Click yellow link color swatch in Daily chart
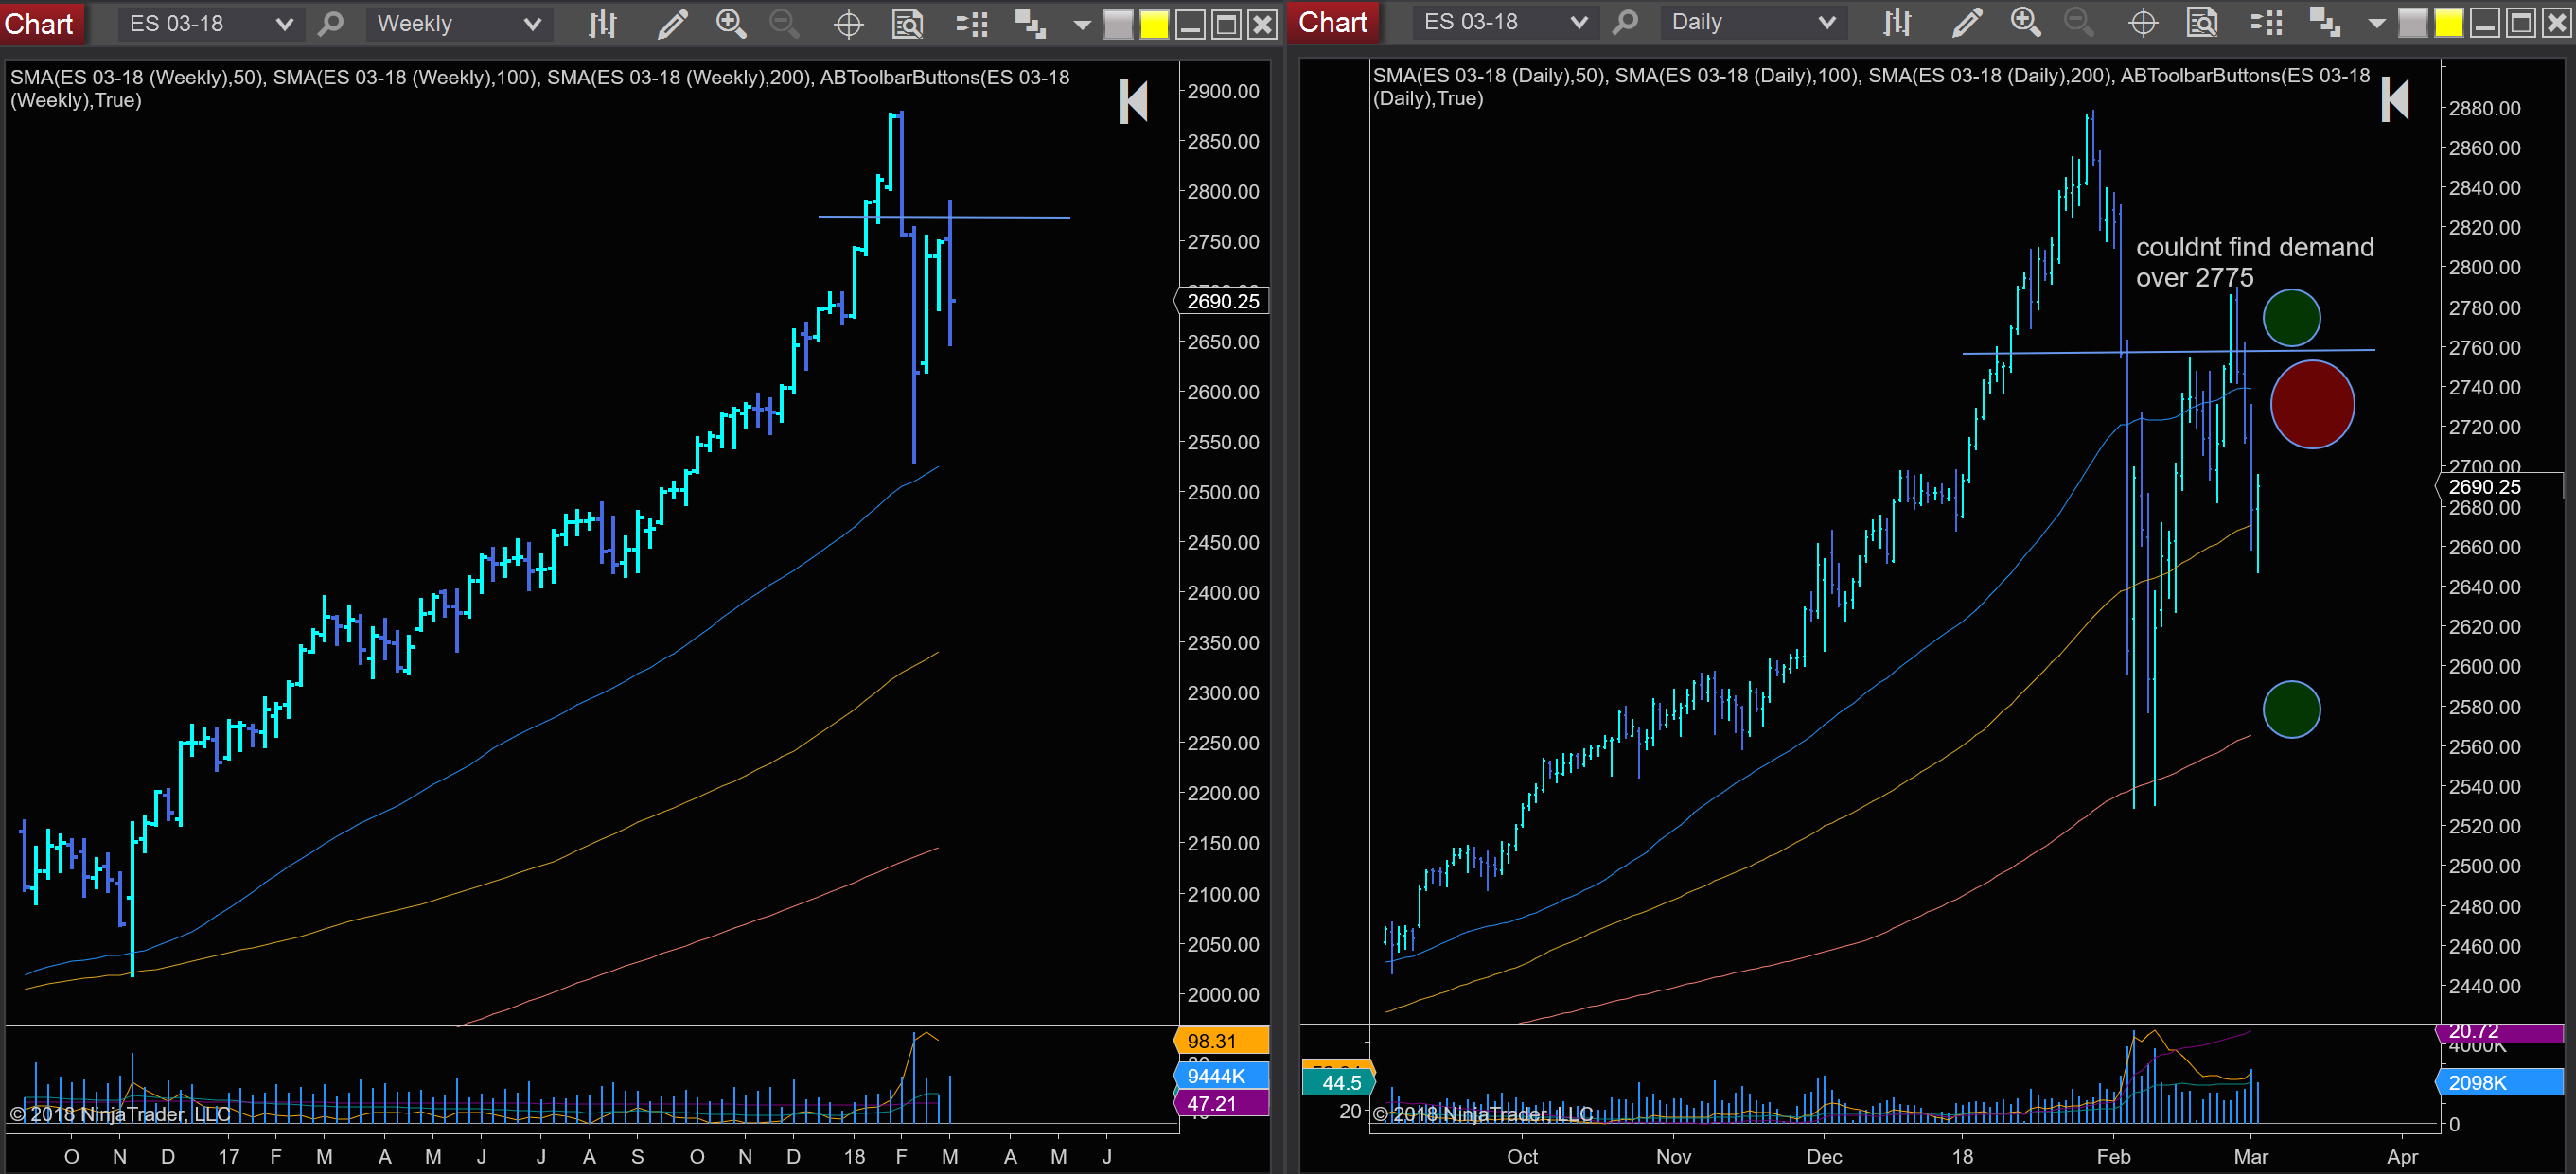The image size is (2576, 1174). (x=2449, y=22)
